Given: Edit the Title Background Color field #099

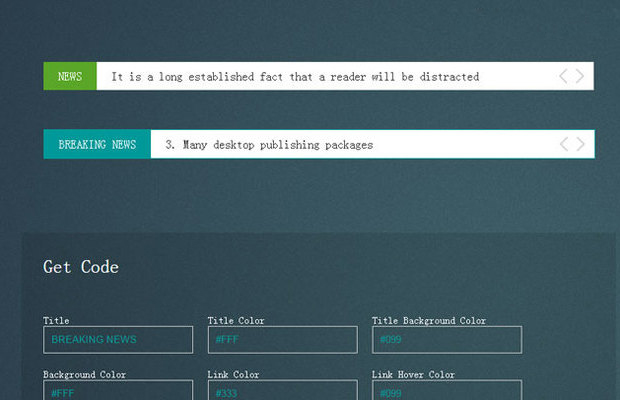Looking at the screenshot, I should pos(447,340).
